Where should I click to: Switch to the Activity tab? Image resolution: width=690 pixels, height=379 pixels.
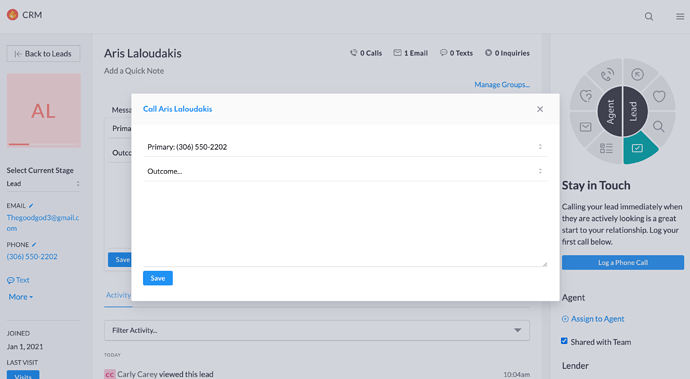(118, 295)
